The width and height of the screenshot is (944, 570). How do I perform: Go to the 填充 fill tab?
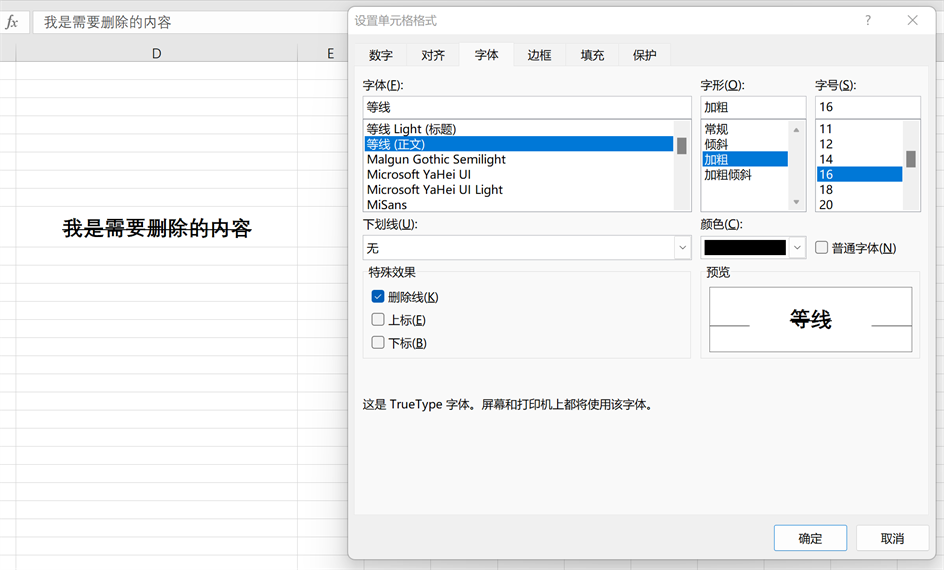592,56
